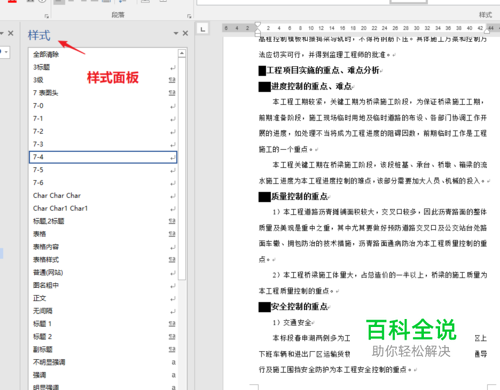500x390 pixels.
Task: Close the left navigation pane
Action: 11,33
